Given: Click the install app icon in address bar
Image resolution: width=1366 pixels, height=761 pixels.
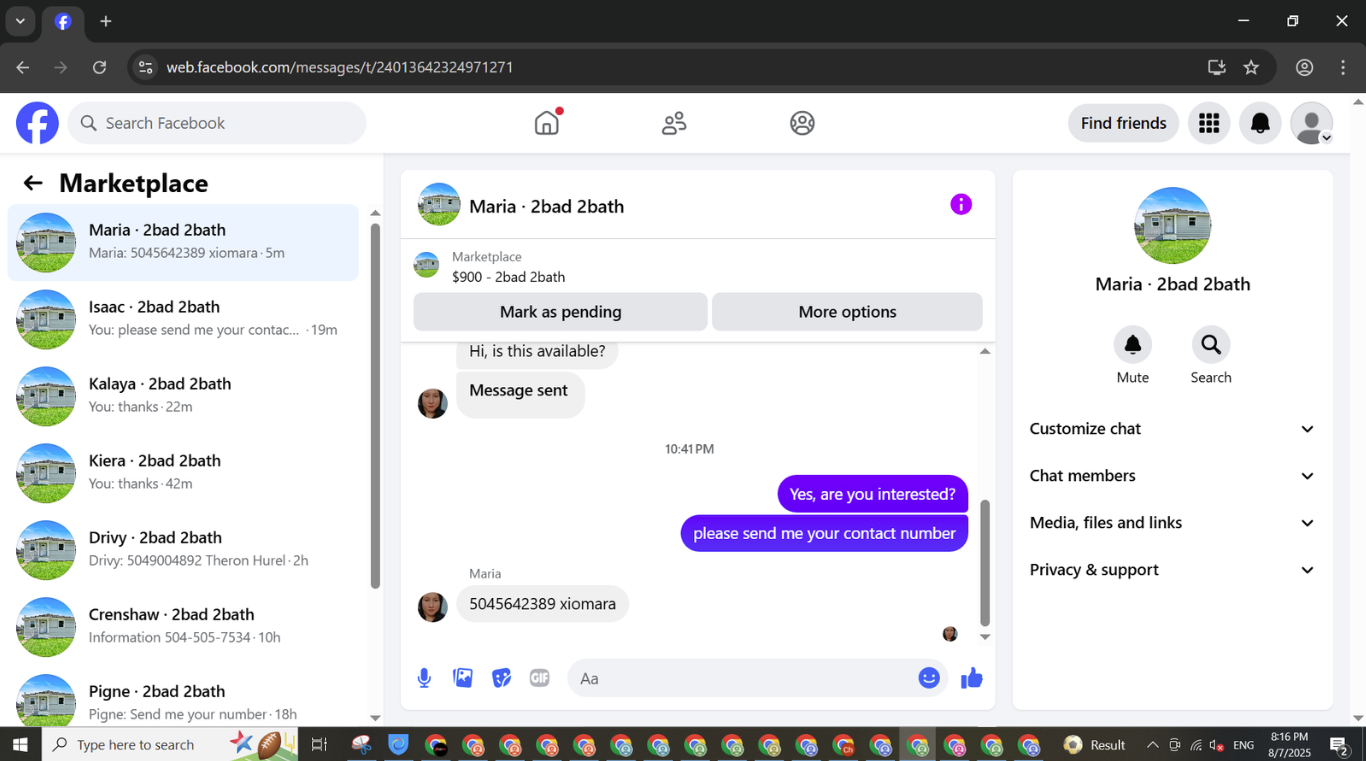Looking at the screenshot, I should [x=1217, y=67].
